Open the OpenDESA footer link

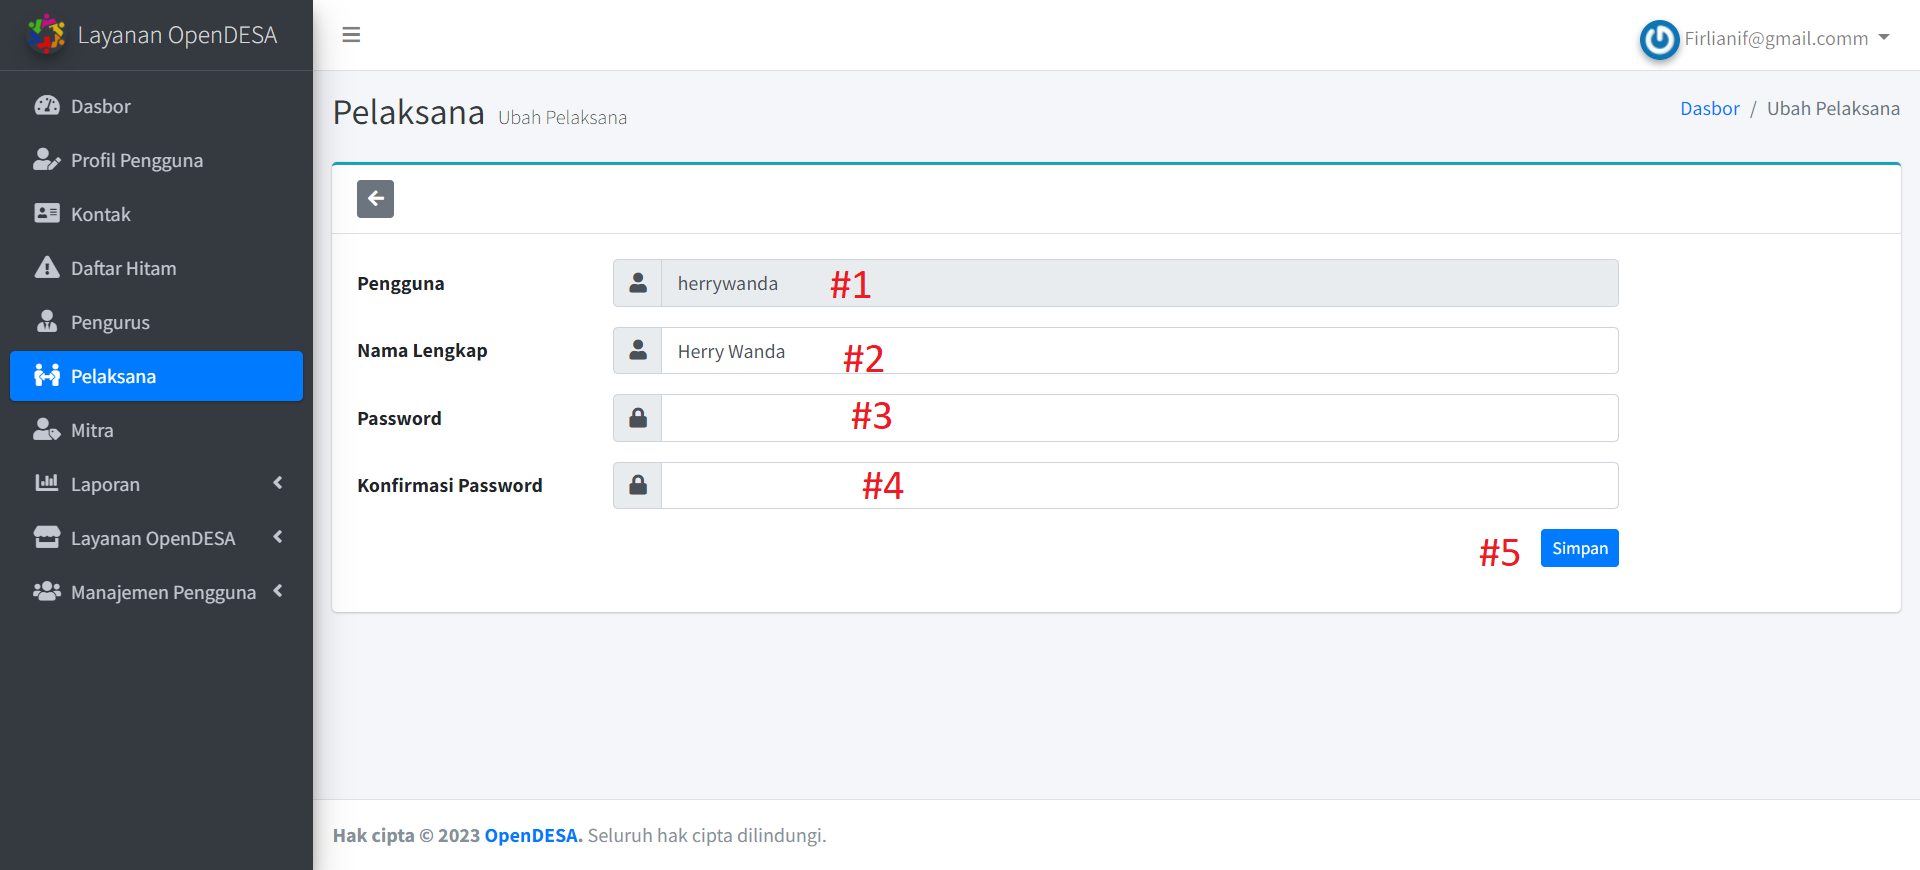(533, 835)
